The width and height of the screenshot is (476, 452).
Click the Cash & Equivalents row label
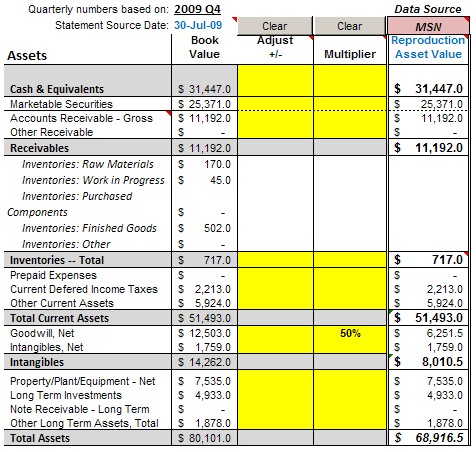click(x=57, y=89)
